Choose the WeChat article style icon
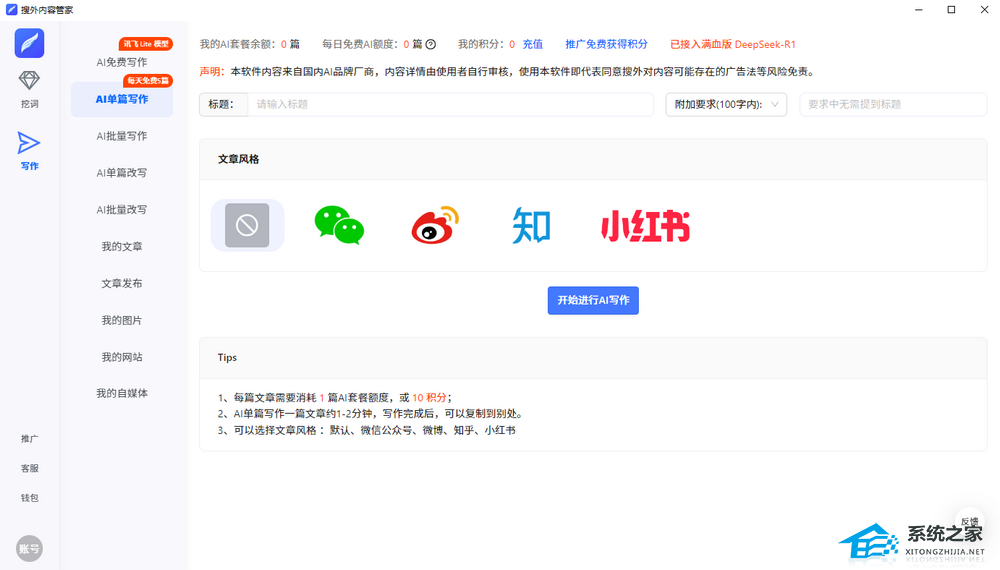This screenshot has width=1000, height=570. [339, 225]
